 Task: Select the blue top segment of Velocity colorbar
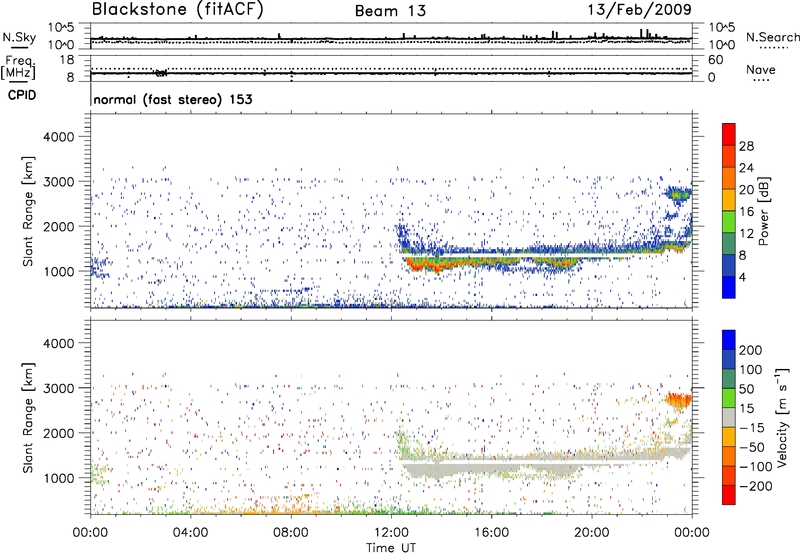[x=729, y=340]
